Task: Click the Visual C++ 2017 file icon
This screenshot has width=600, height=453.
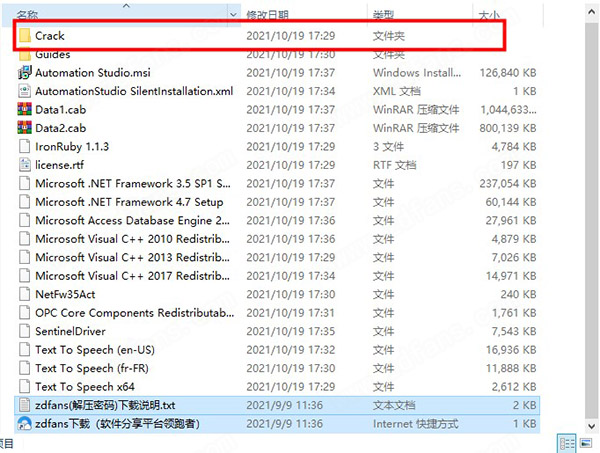Action: (x=25, y=276)
